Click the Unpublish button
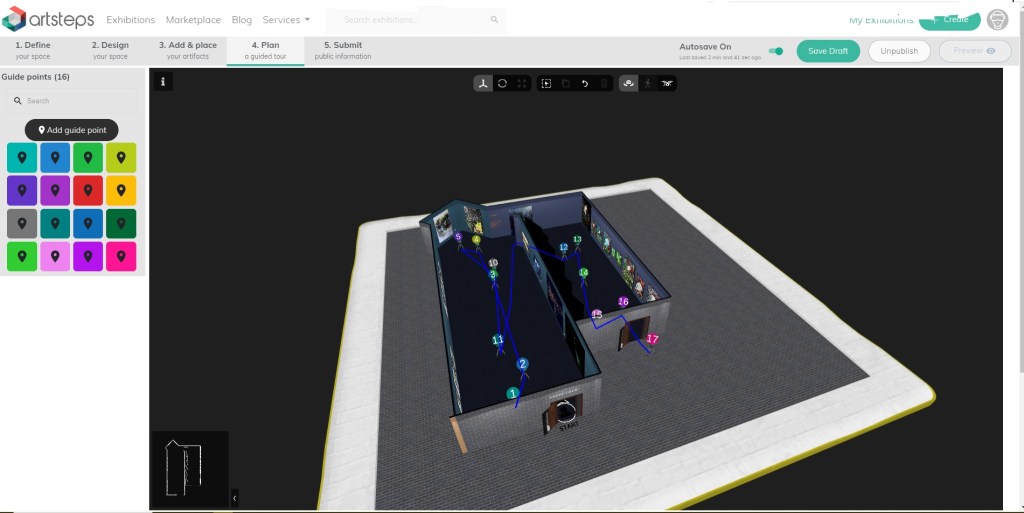 899,51
